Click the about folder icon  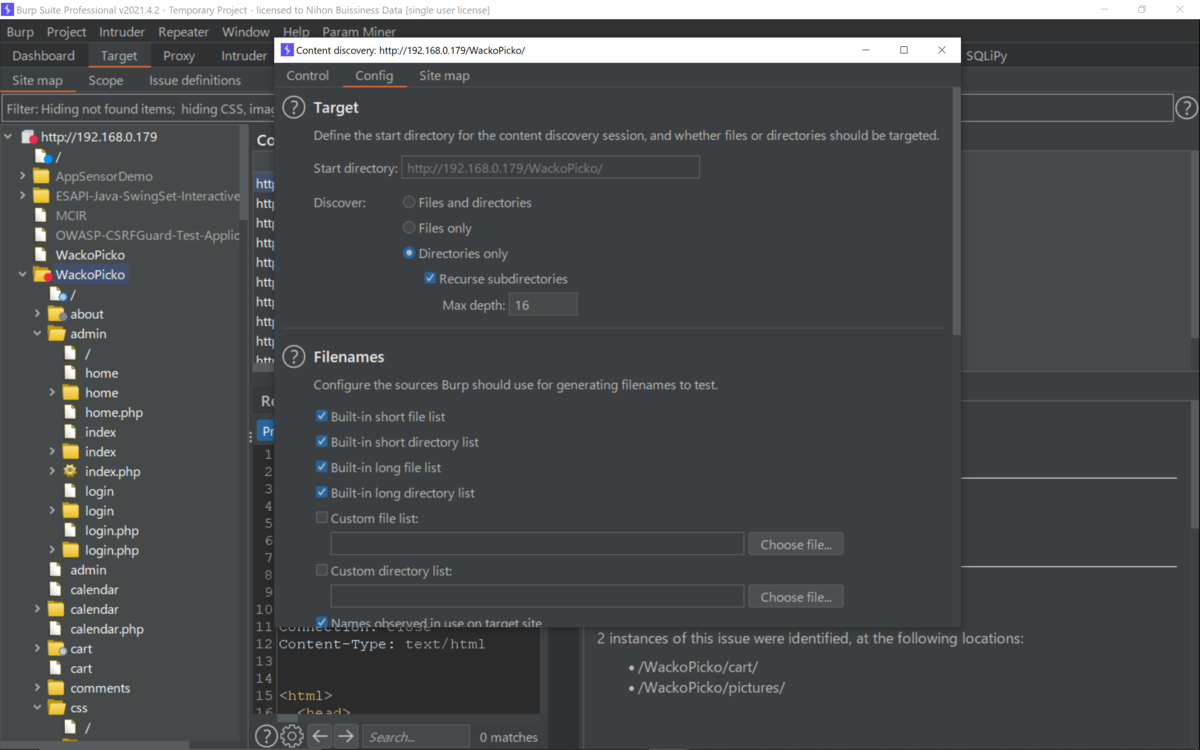(x=57, y=314)
